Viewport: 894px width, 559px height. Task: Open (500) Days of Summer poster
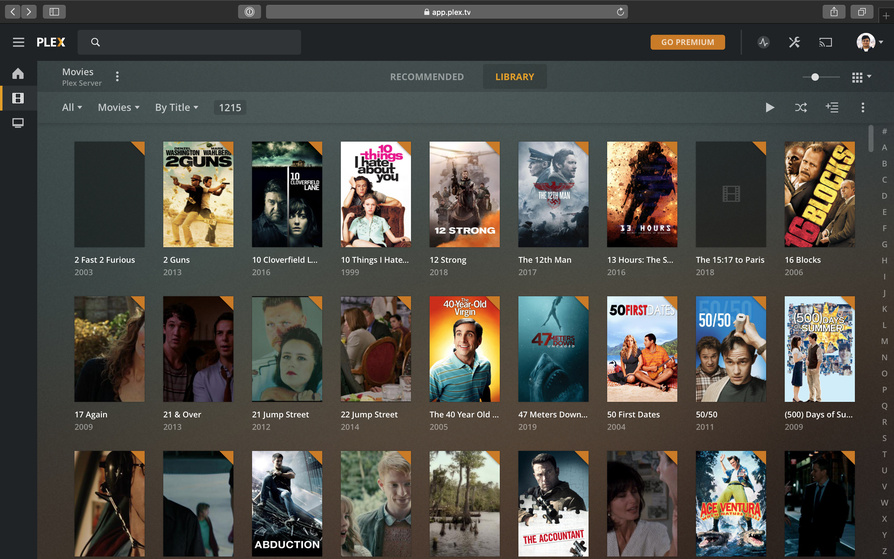click(819, 349)
